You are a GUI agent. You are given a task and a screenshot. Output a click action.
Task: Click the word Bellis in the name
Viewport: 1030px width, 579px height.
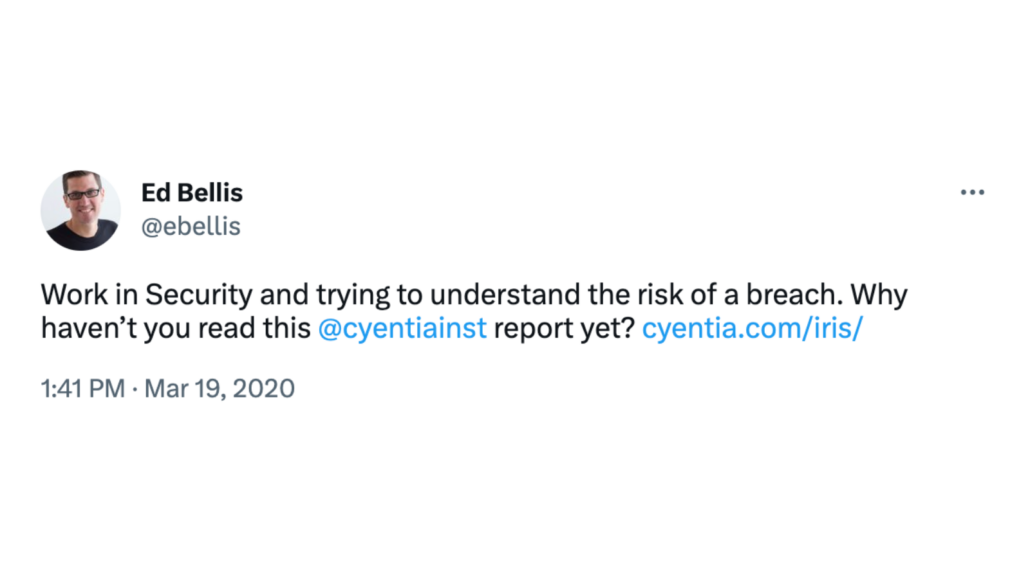point(210,193)
